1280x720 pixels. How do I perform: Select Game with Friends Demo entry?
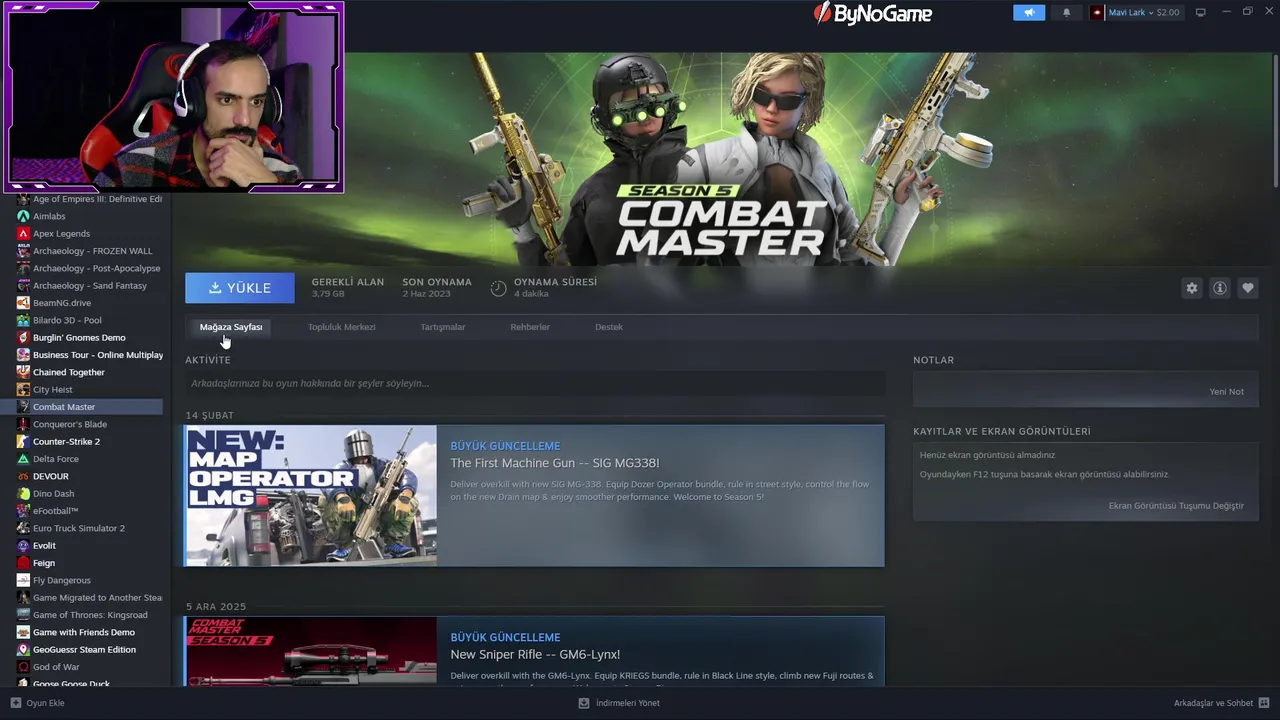(82, 632)
